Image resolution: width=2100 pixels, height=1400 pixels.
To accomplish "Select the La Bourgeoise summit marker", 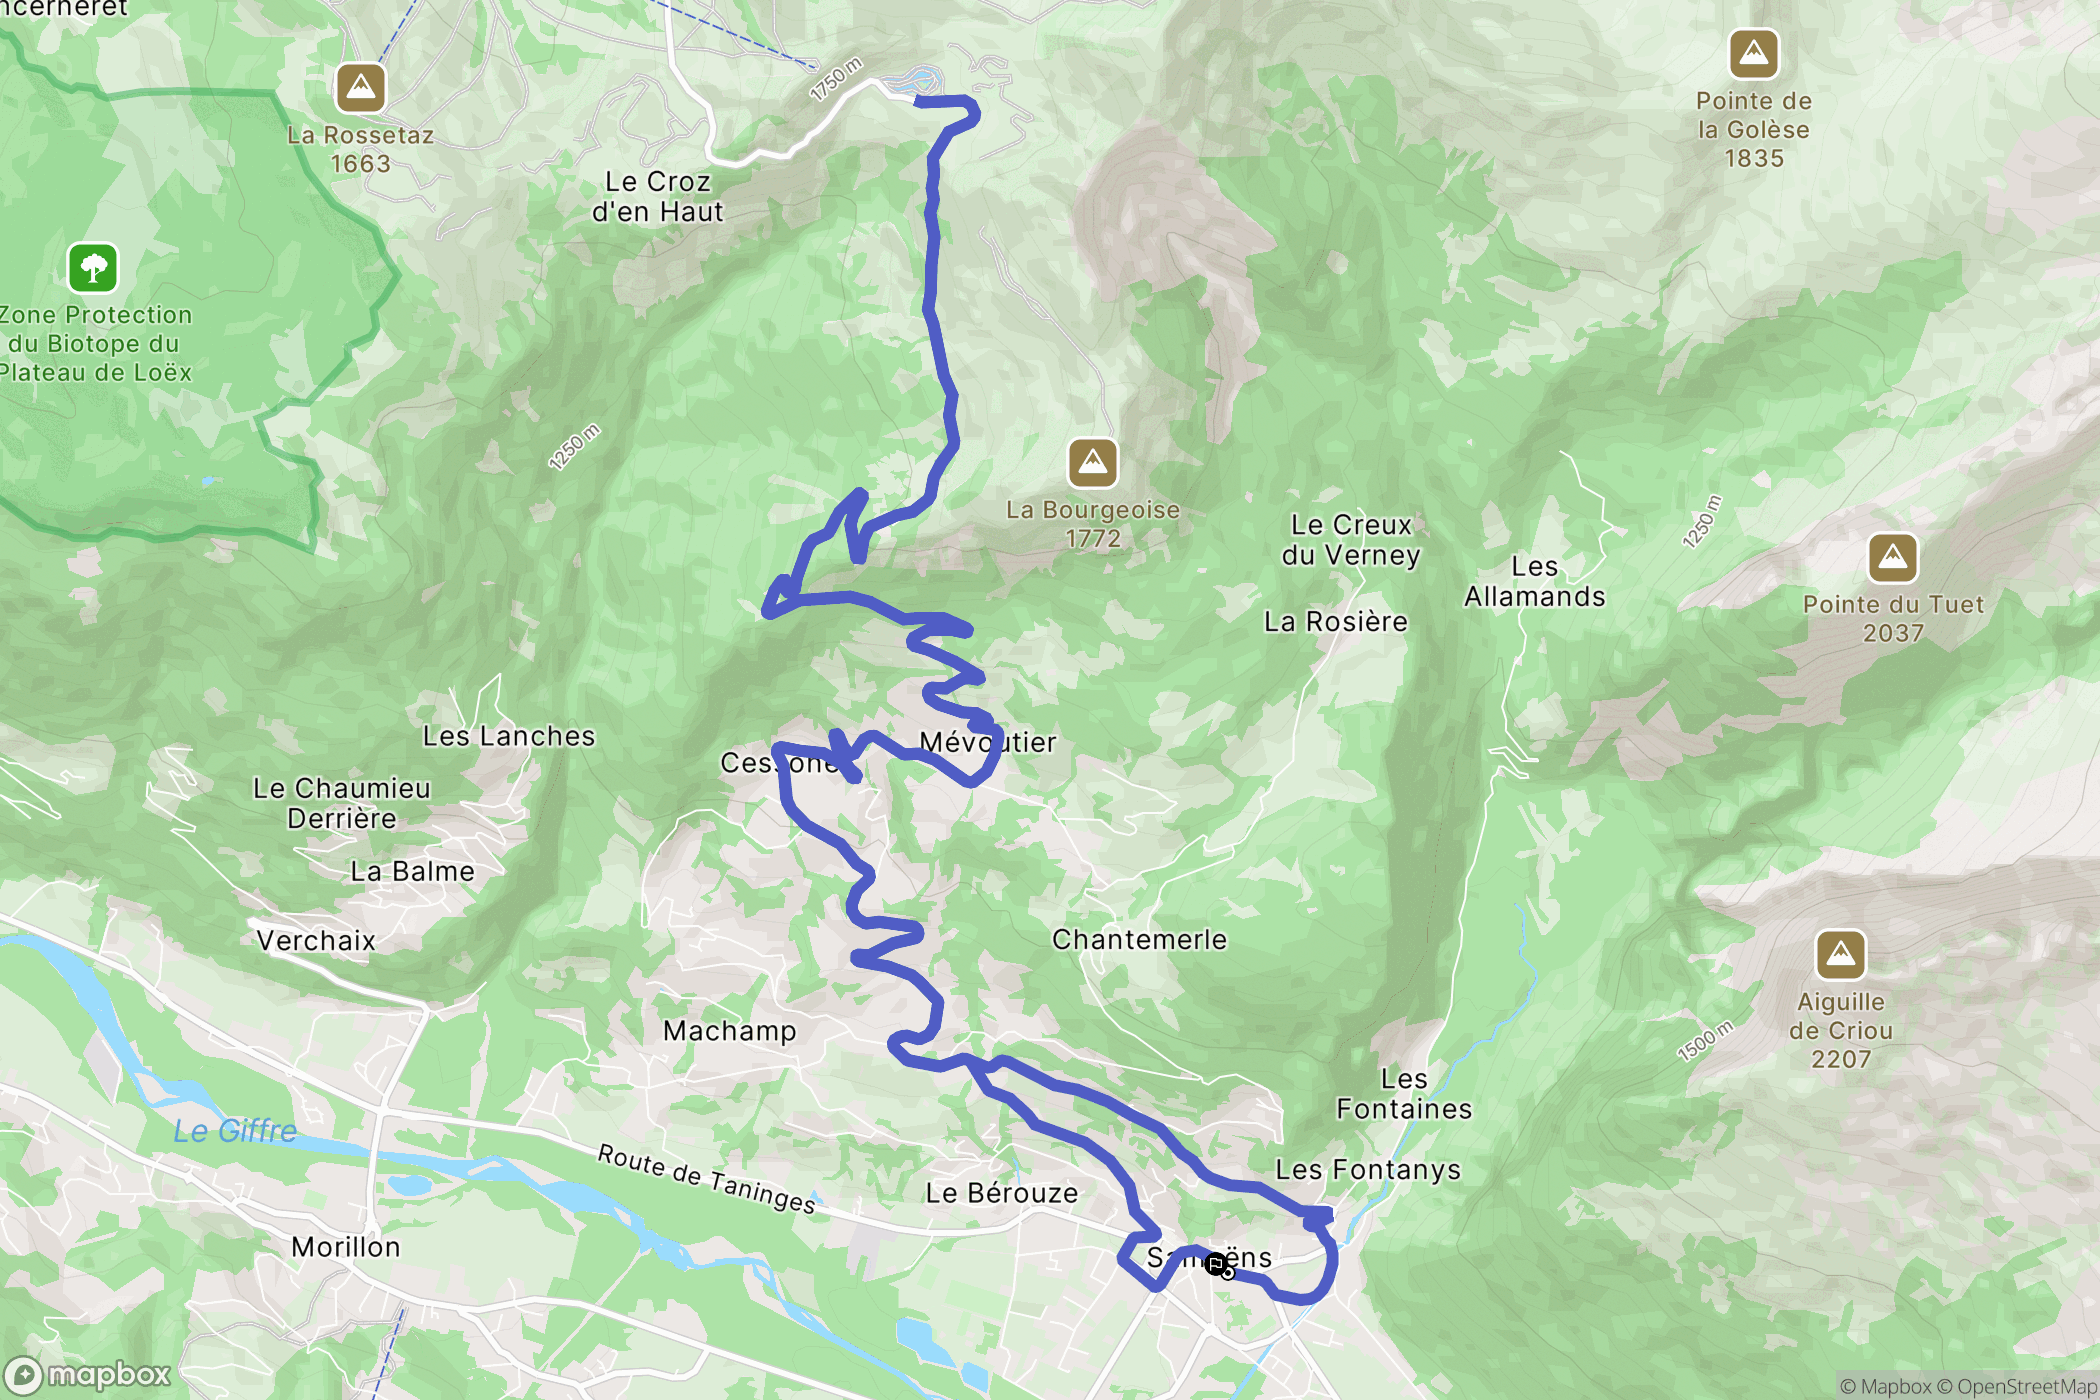I will pyautogui.click(x=1093, y=463).
